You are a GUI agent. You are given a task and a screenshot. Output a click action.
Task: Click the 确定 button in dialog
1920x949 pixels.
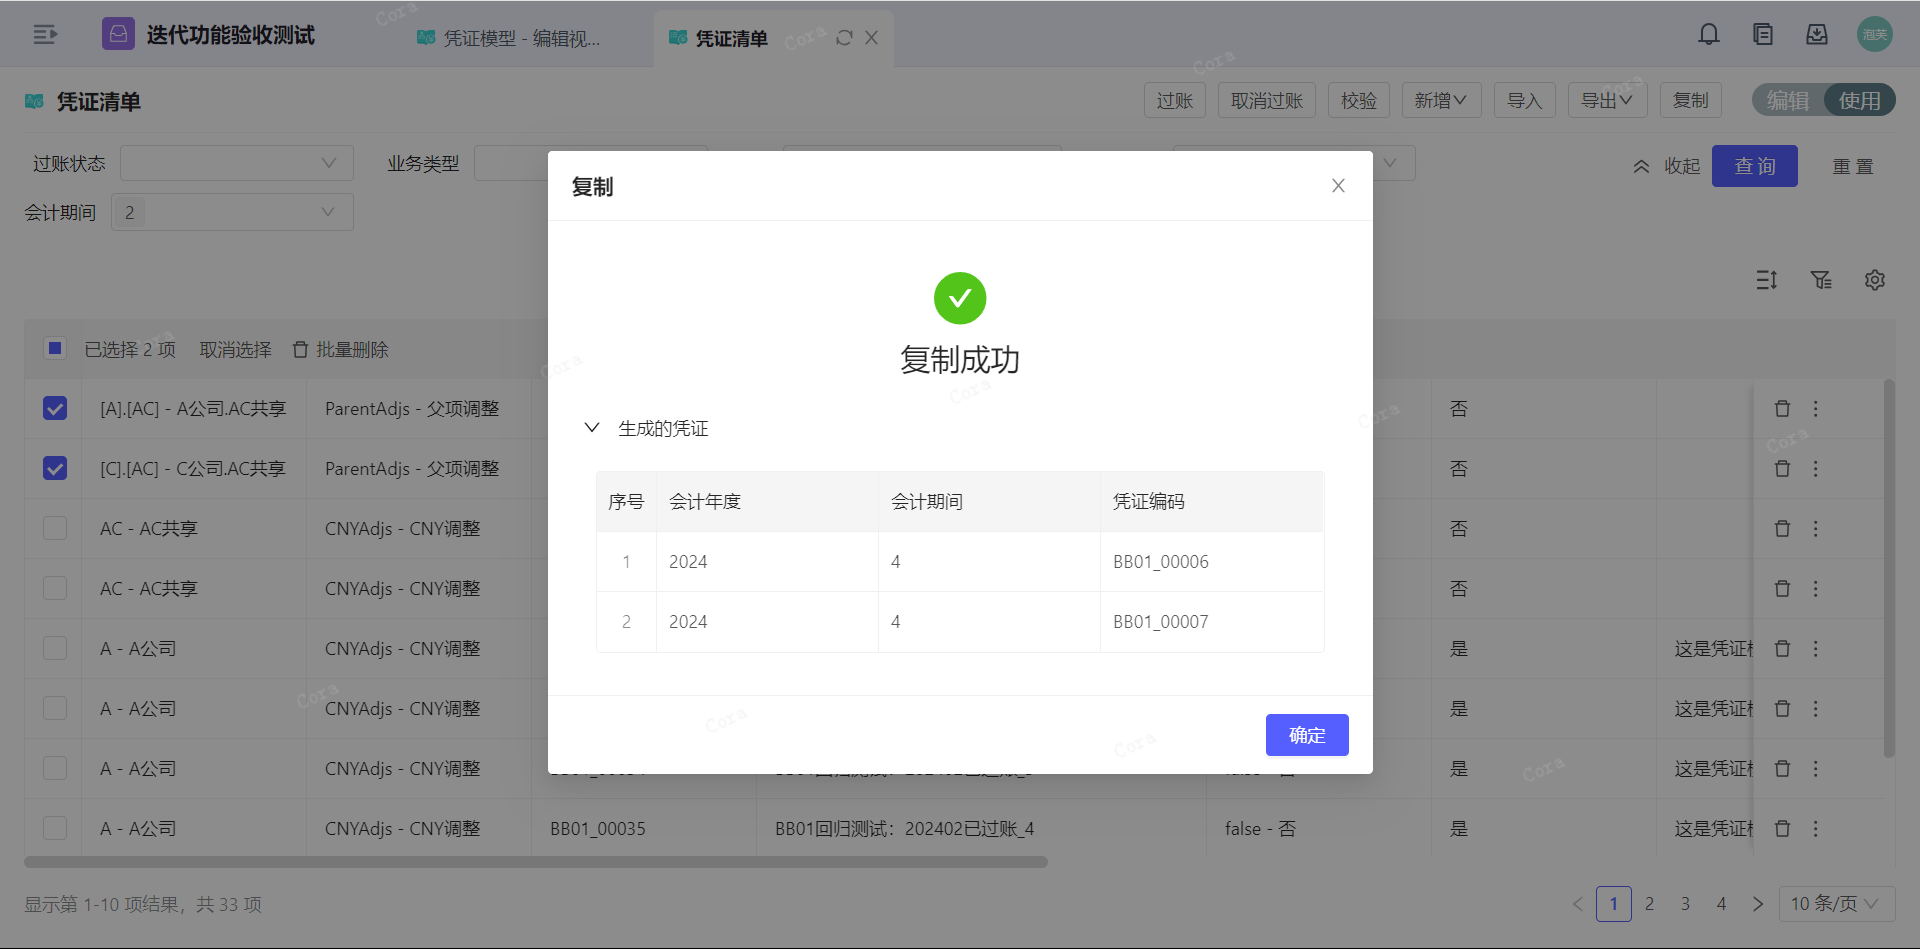pyautogui.click(x=1306, y=735)
